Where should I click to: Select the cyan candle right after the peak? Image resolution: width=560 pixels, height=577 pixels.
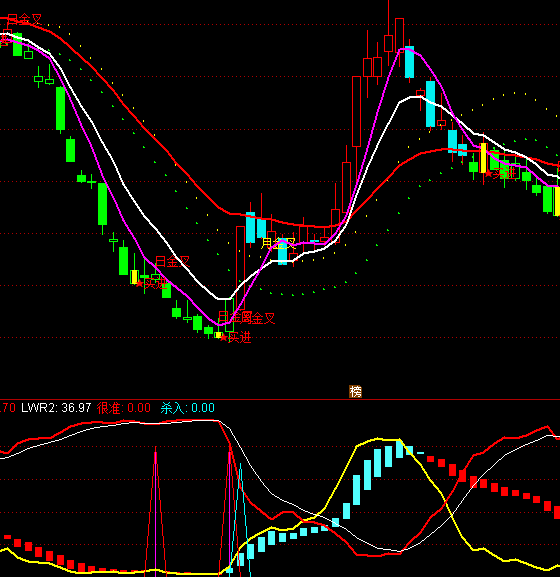[409, 62]
